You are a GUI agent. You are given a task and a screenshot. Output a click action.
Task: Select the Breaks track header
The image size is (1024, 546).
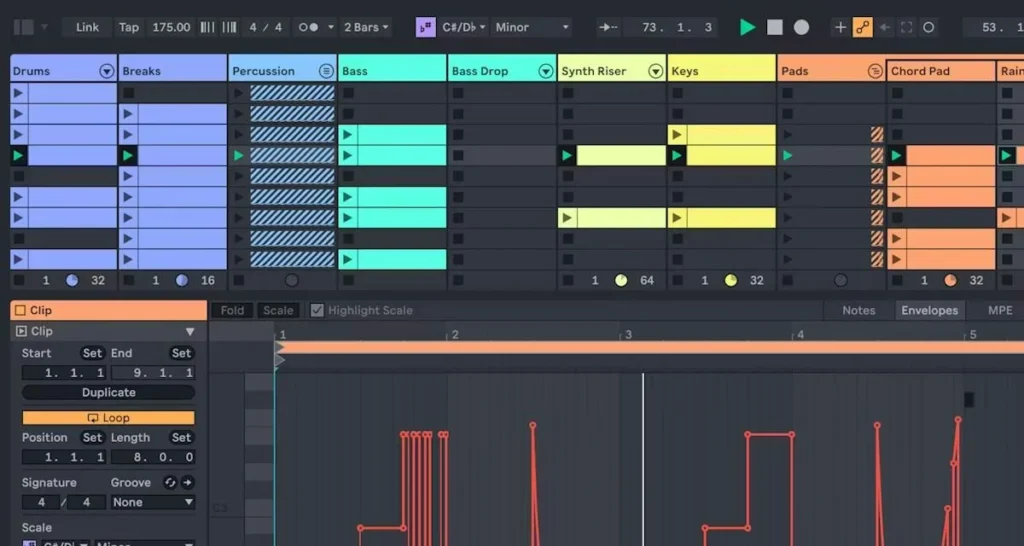coord(172,71)
